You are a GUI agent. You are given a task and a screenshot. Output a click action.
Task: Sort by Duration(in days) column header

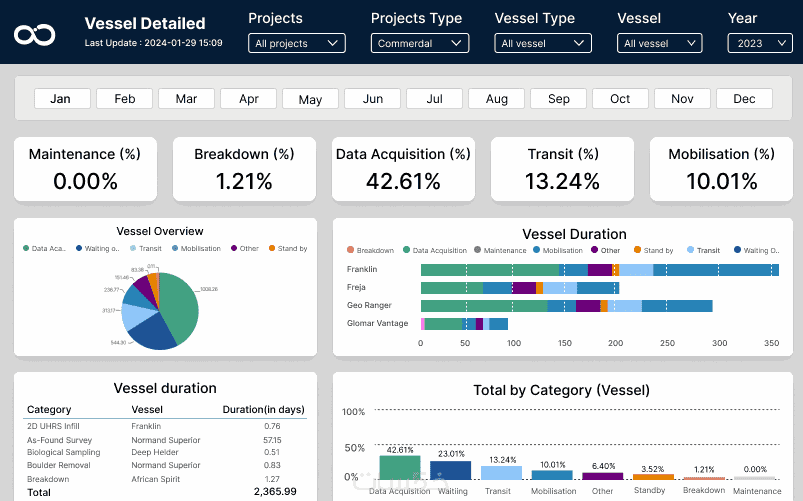click(263, 410)
